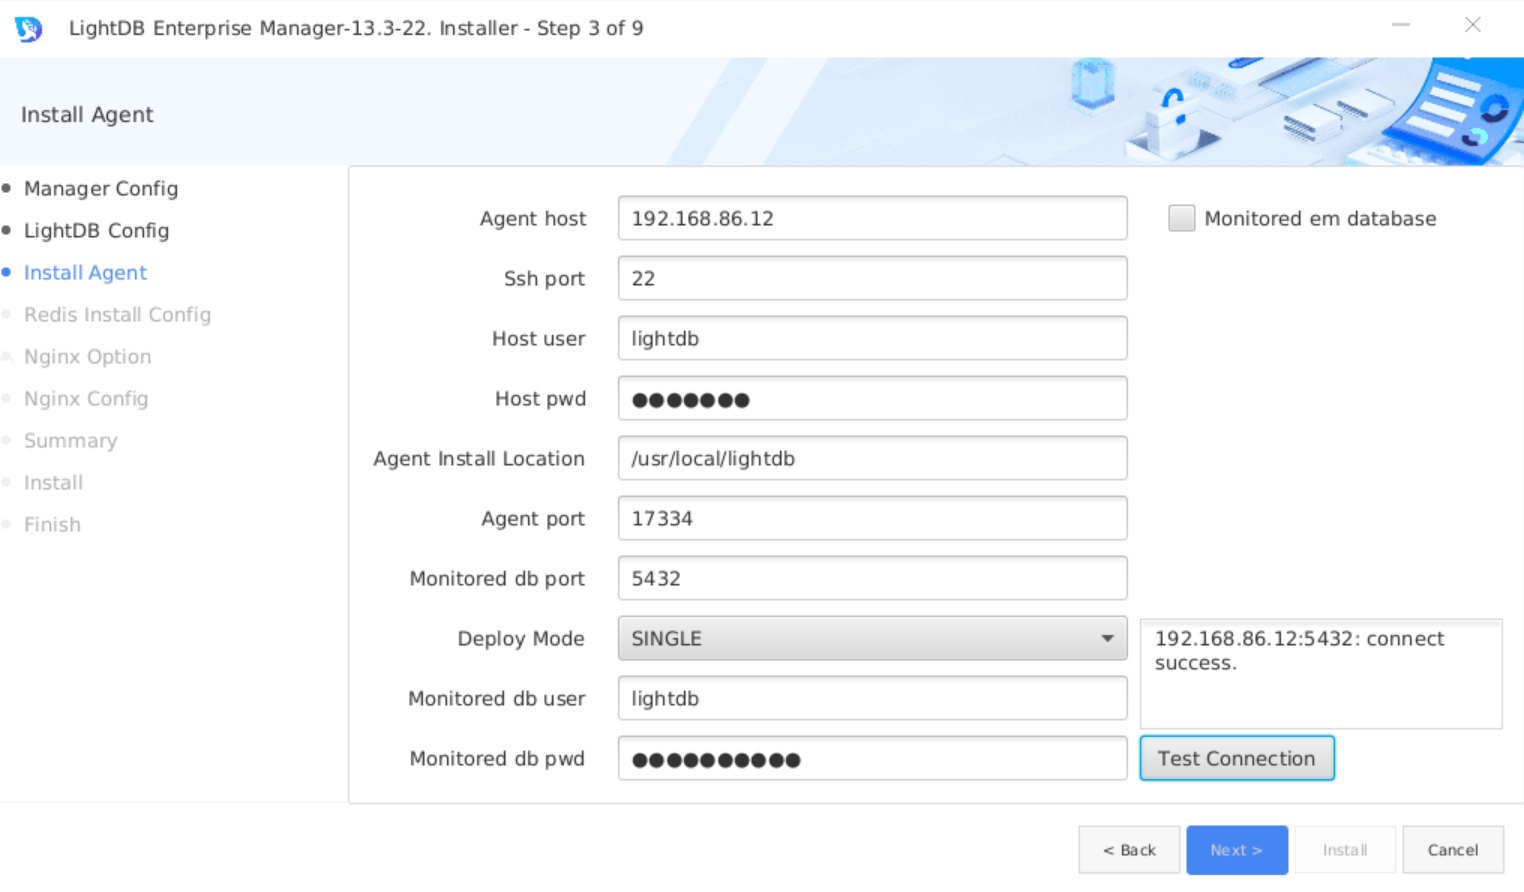
Task: Select Install Agent step in sidebar
Action: pyautogui.click(x=85, y=272)
